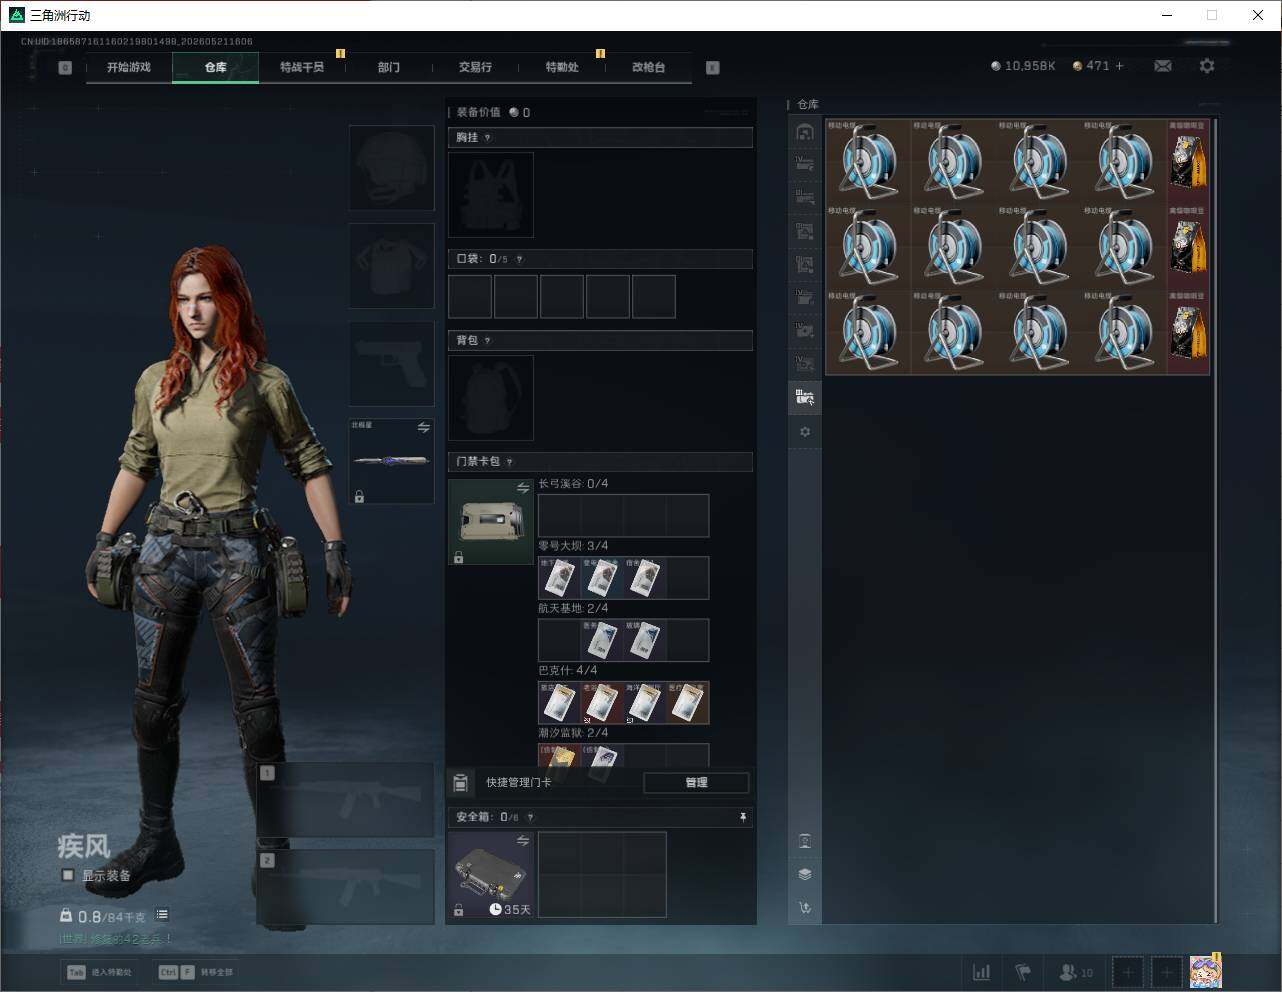Screen dimensions: 1282x992
Task: Click the flag icon in bottom bar
Action: click(1023, 972)
